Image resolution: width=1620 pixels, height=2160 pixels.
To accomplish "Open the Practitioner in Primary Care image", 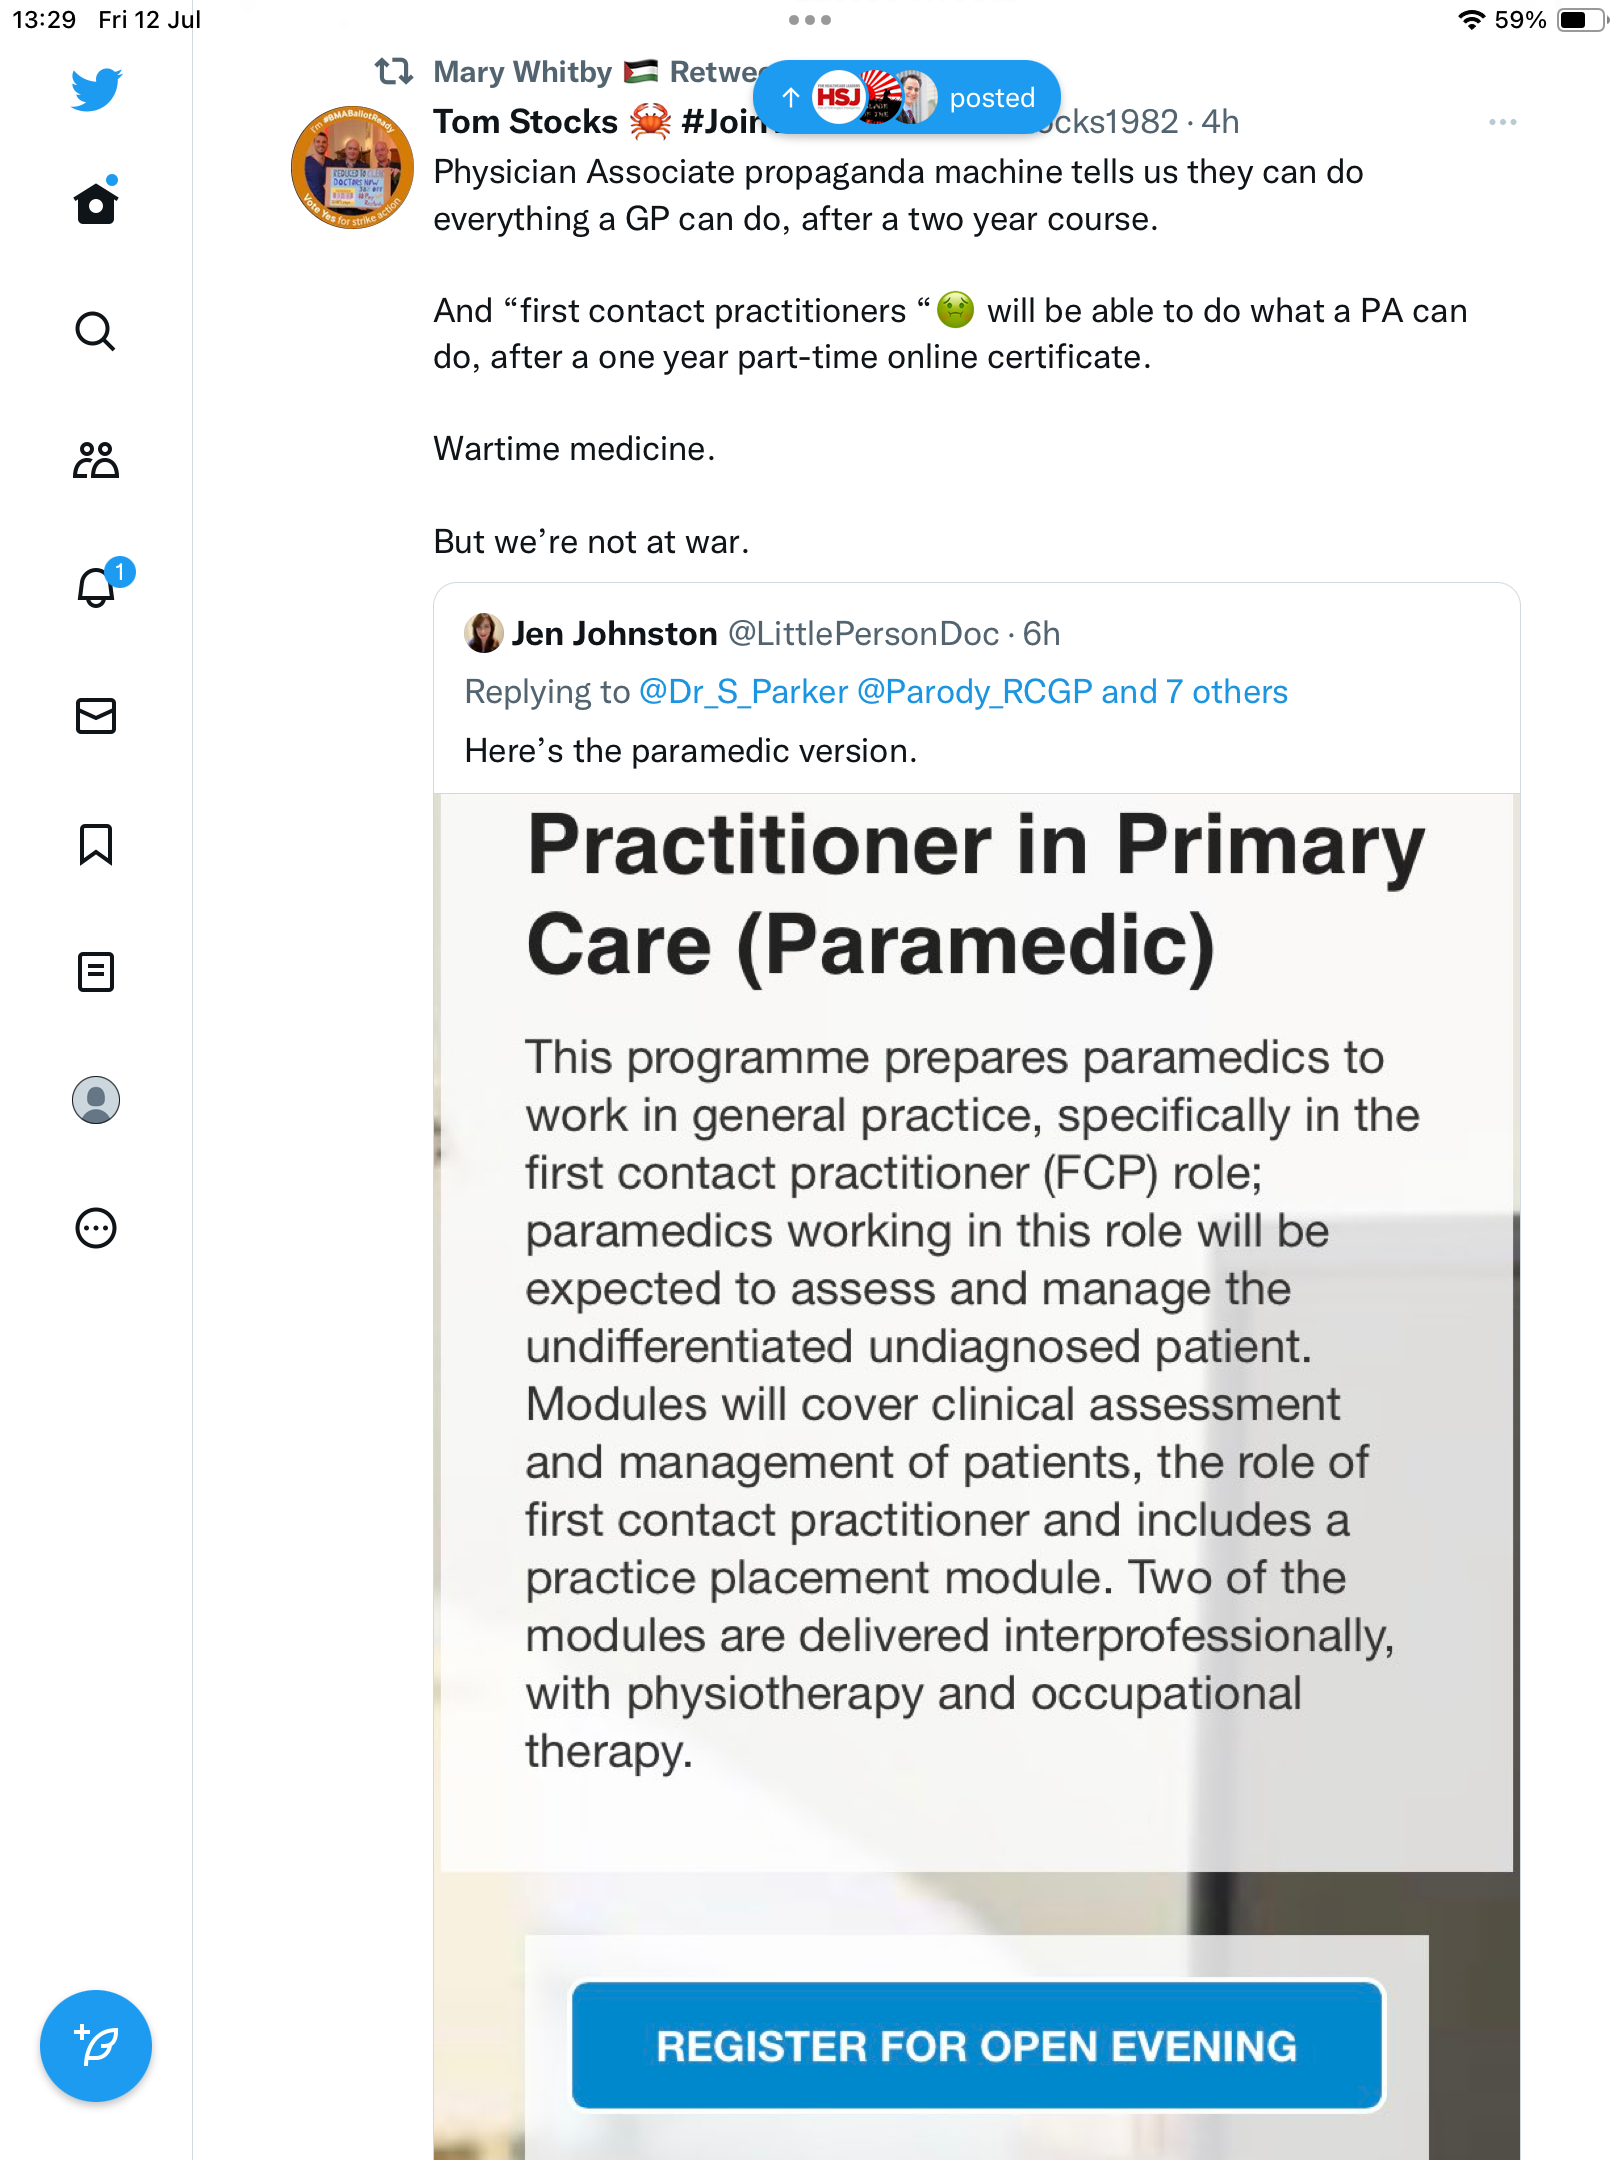I will tap(976, 1400).
